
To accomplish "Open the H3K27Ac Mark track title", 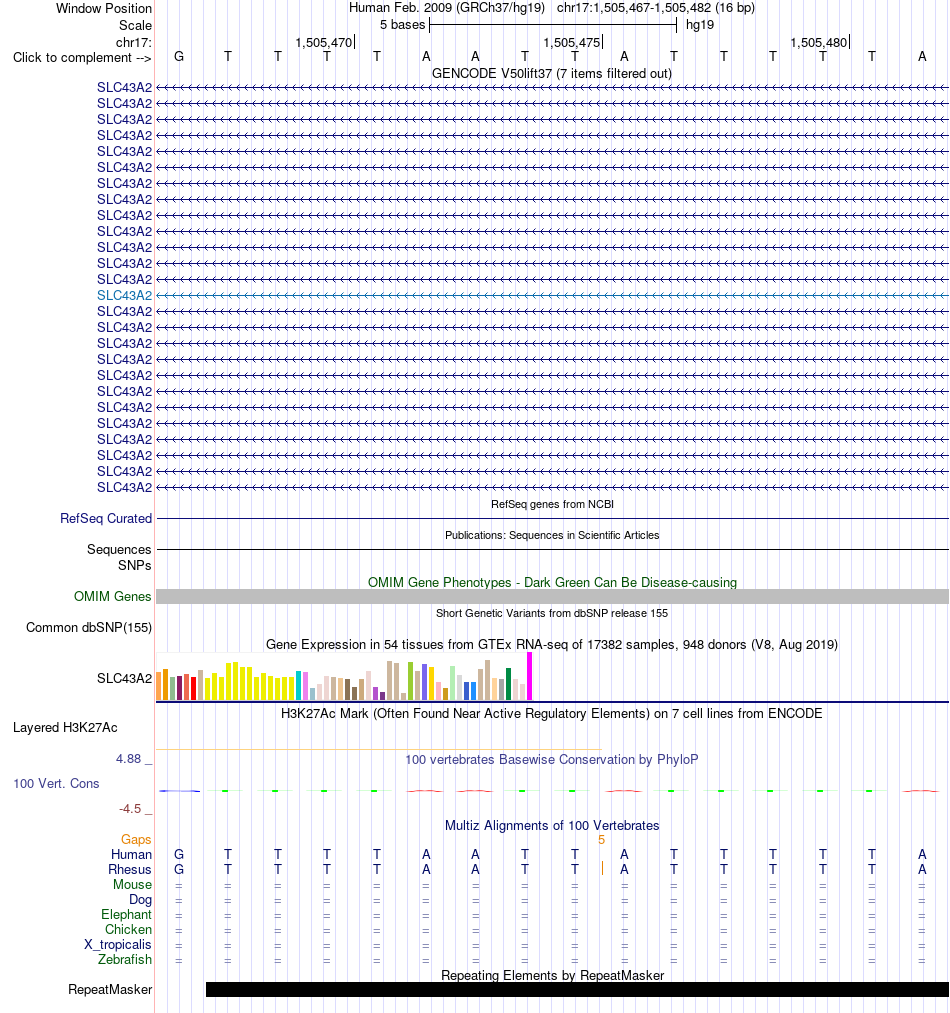I will coord(551,713).
